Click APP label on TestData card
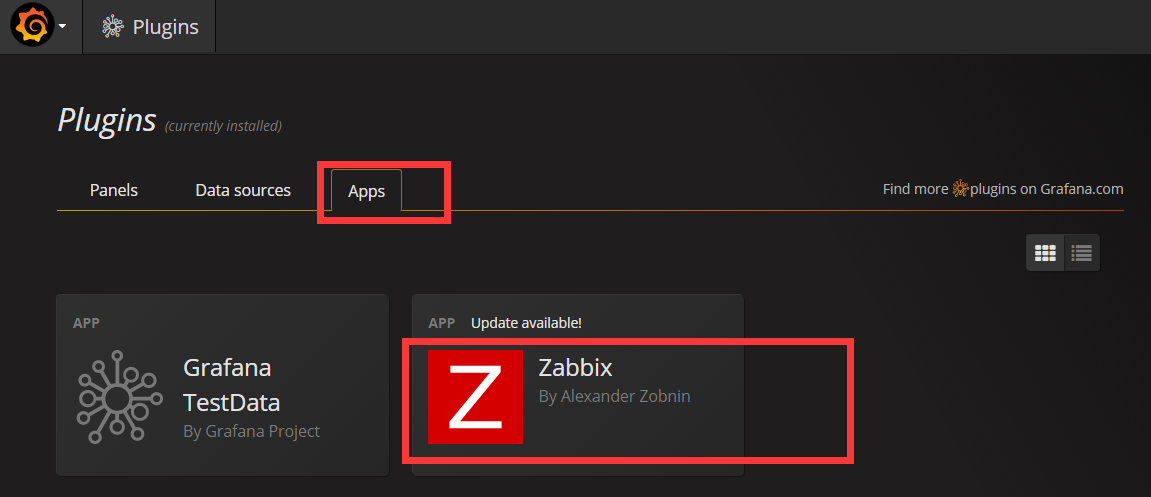The image size is (1151, 497). (x=87, y=323)
